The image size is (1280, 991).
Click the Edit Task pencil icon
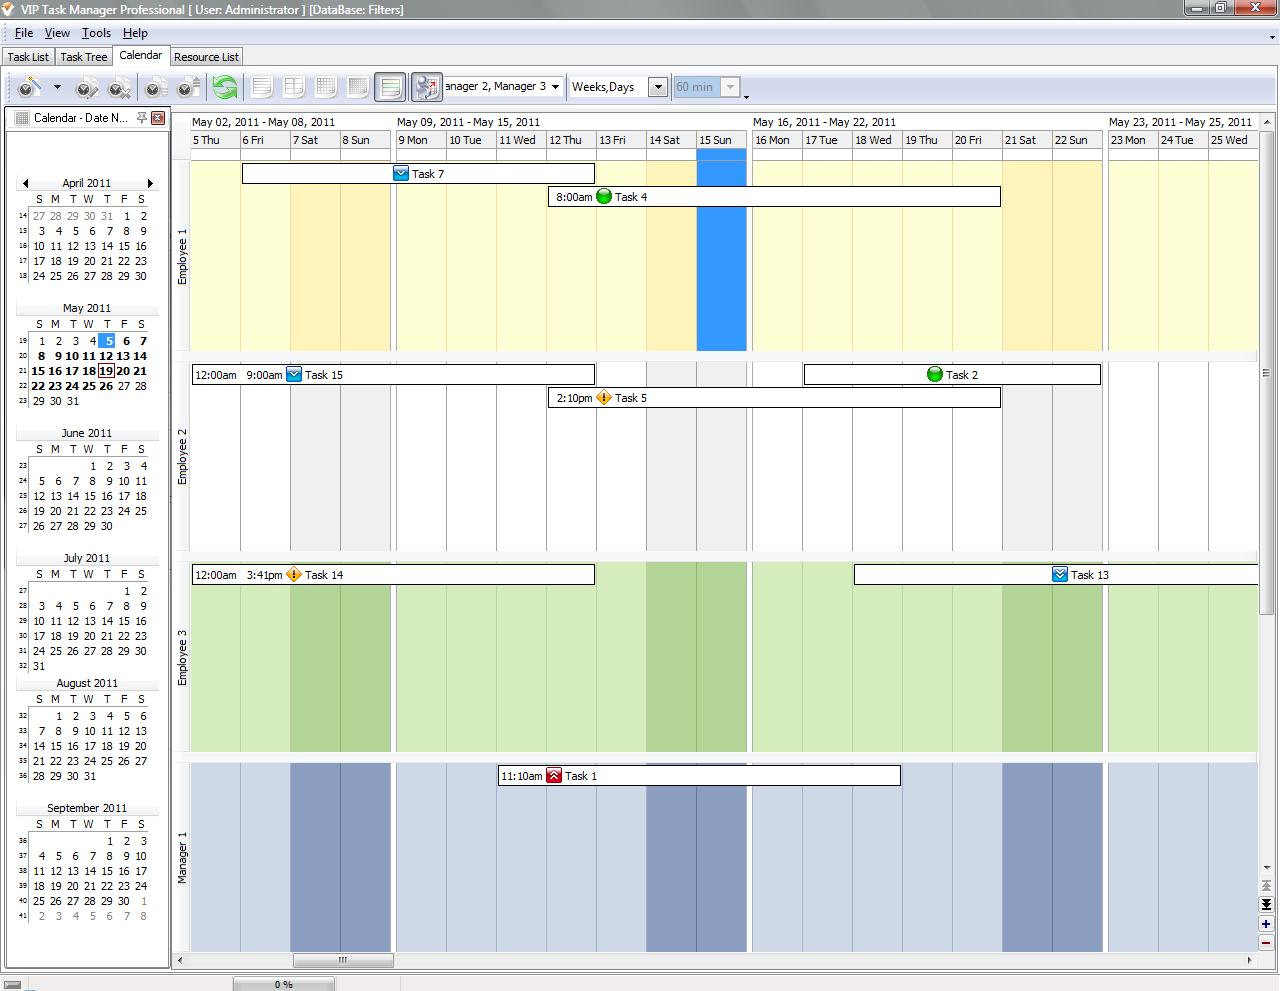[x=88, y=88]
